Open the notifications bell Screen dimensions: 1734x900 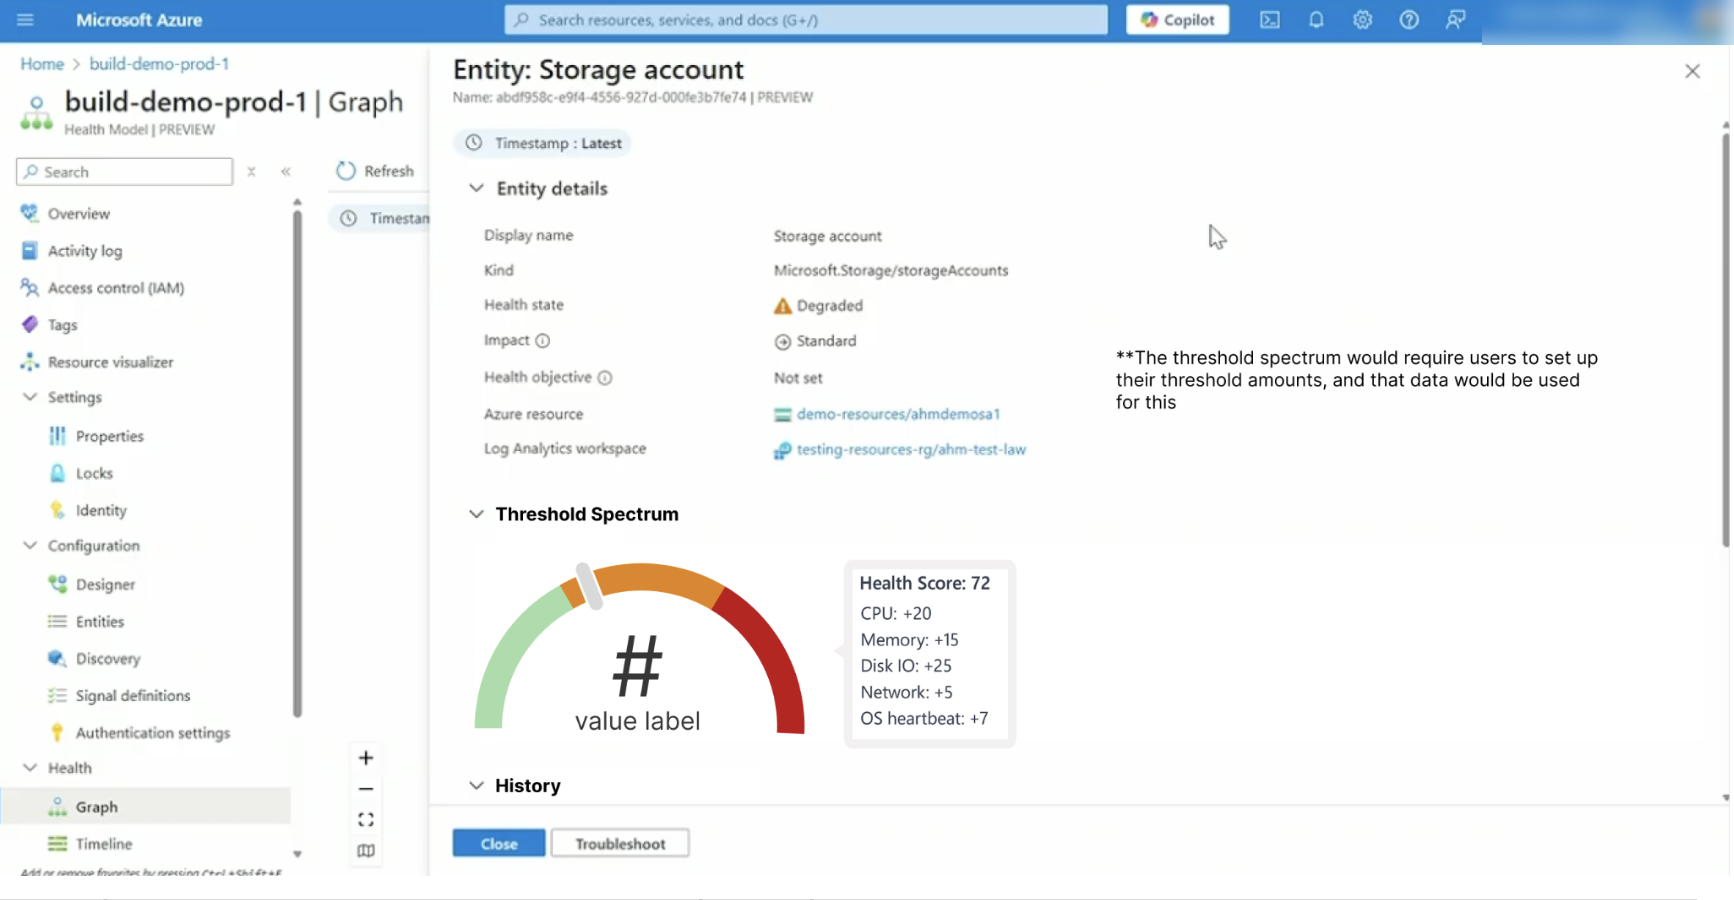1316,20
